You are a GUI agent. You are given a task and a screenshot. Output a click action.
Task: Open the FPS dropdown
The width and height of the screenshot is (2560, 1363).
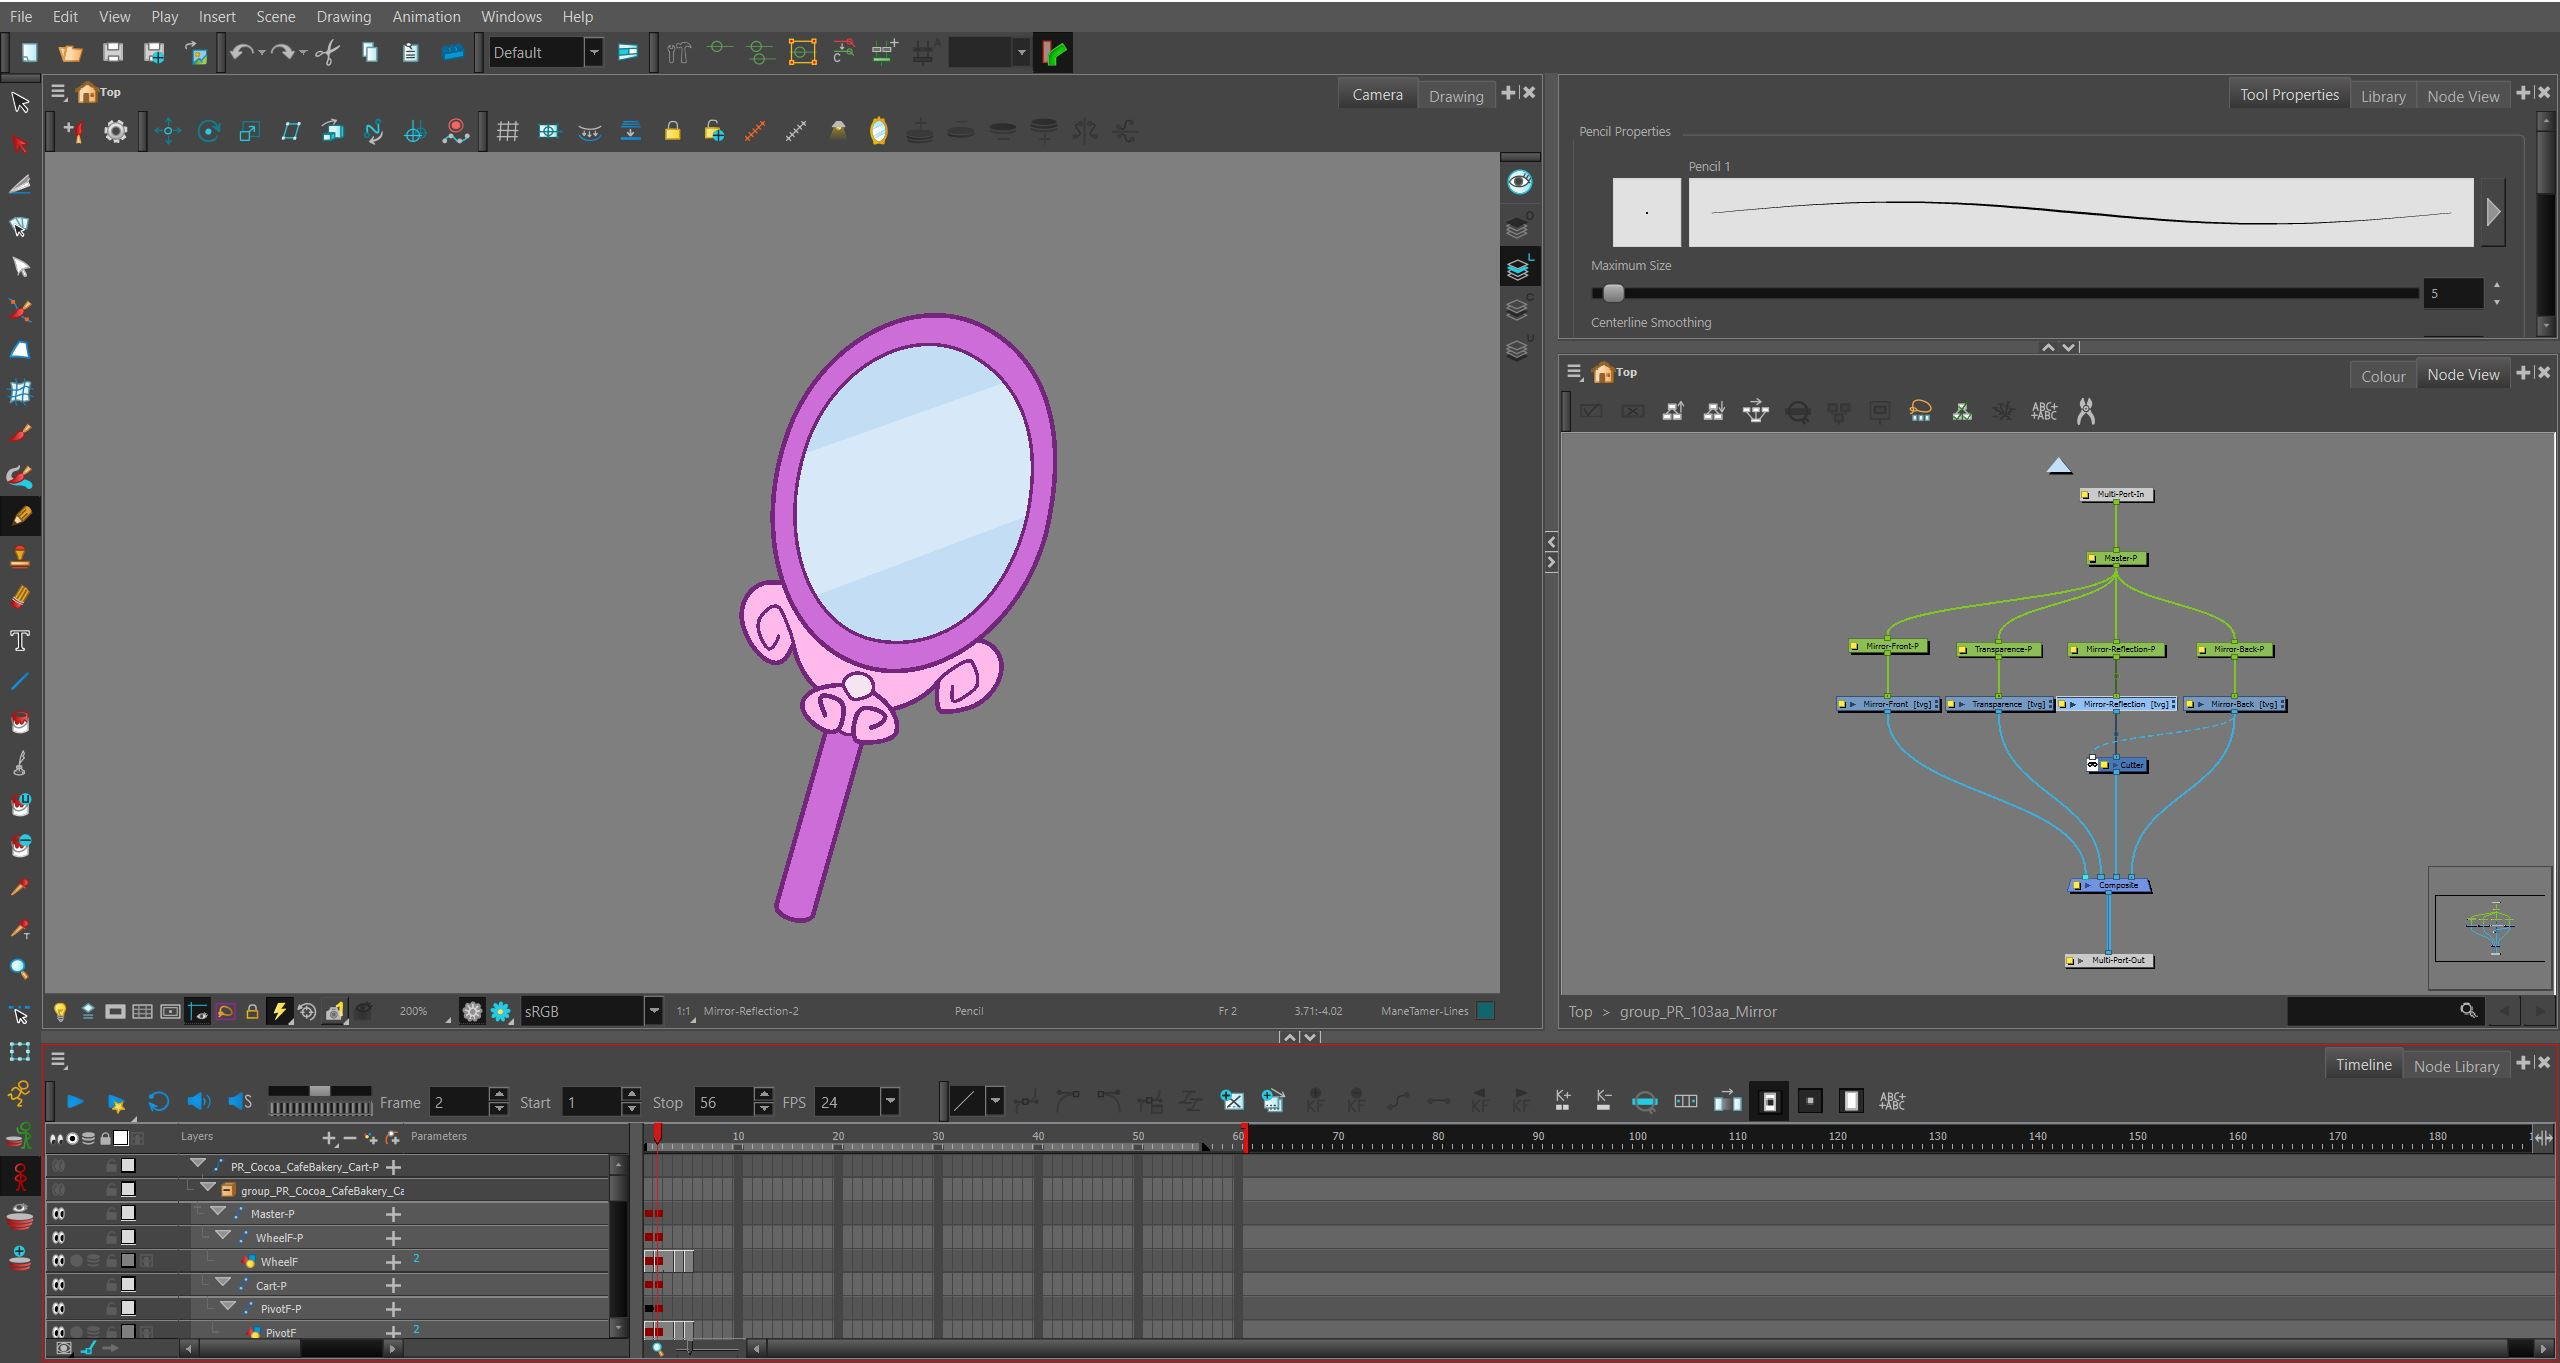point(889,1102)
